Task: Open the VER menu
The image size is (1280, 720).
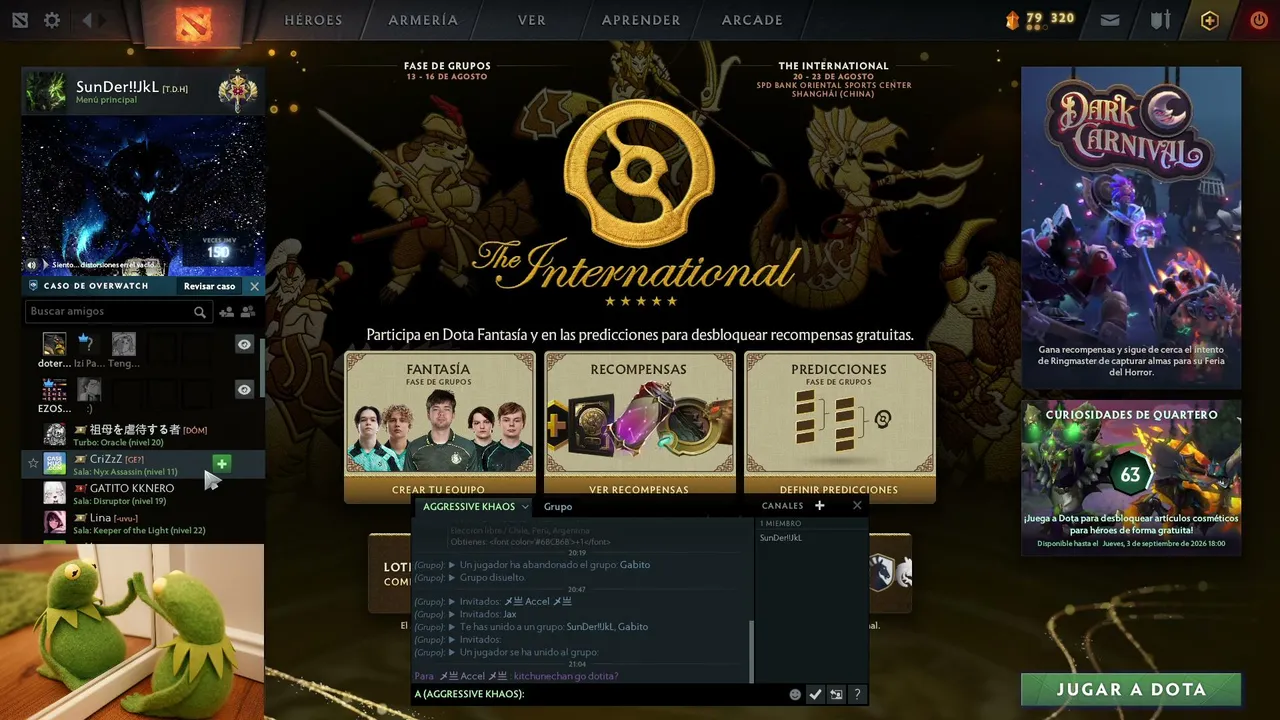Action: click(530, 20)
